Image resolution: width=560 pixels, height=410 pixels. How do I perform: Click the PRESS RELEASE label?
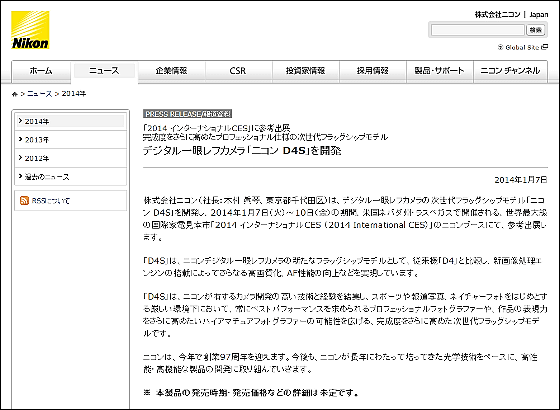[x=188, y=114]
